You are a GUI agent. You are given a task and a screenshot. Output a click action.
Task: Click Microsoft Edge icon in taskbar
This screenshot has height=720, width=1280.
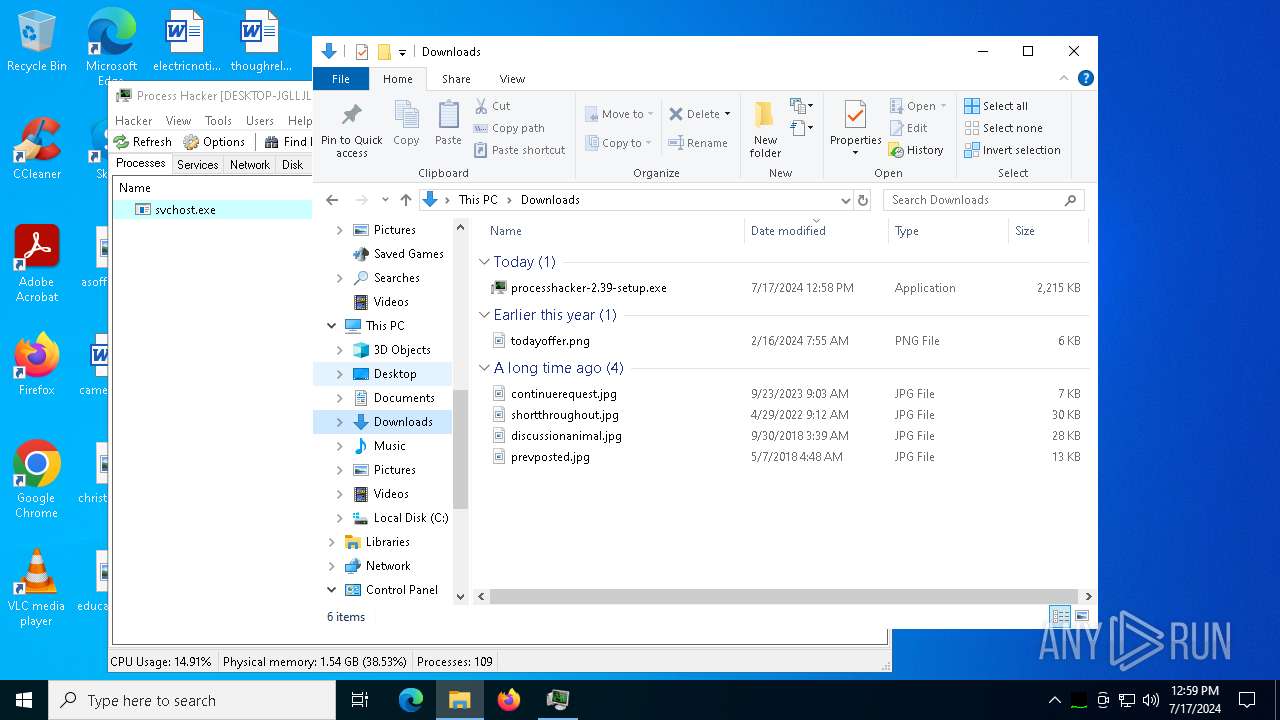coord(411,700)
